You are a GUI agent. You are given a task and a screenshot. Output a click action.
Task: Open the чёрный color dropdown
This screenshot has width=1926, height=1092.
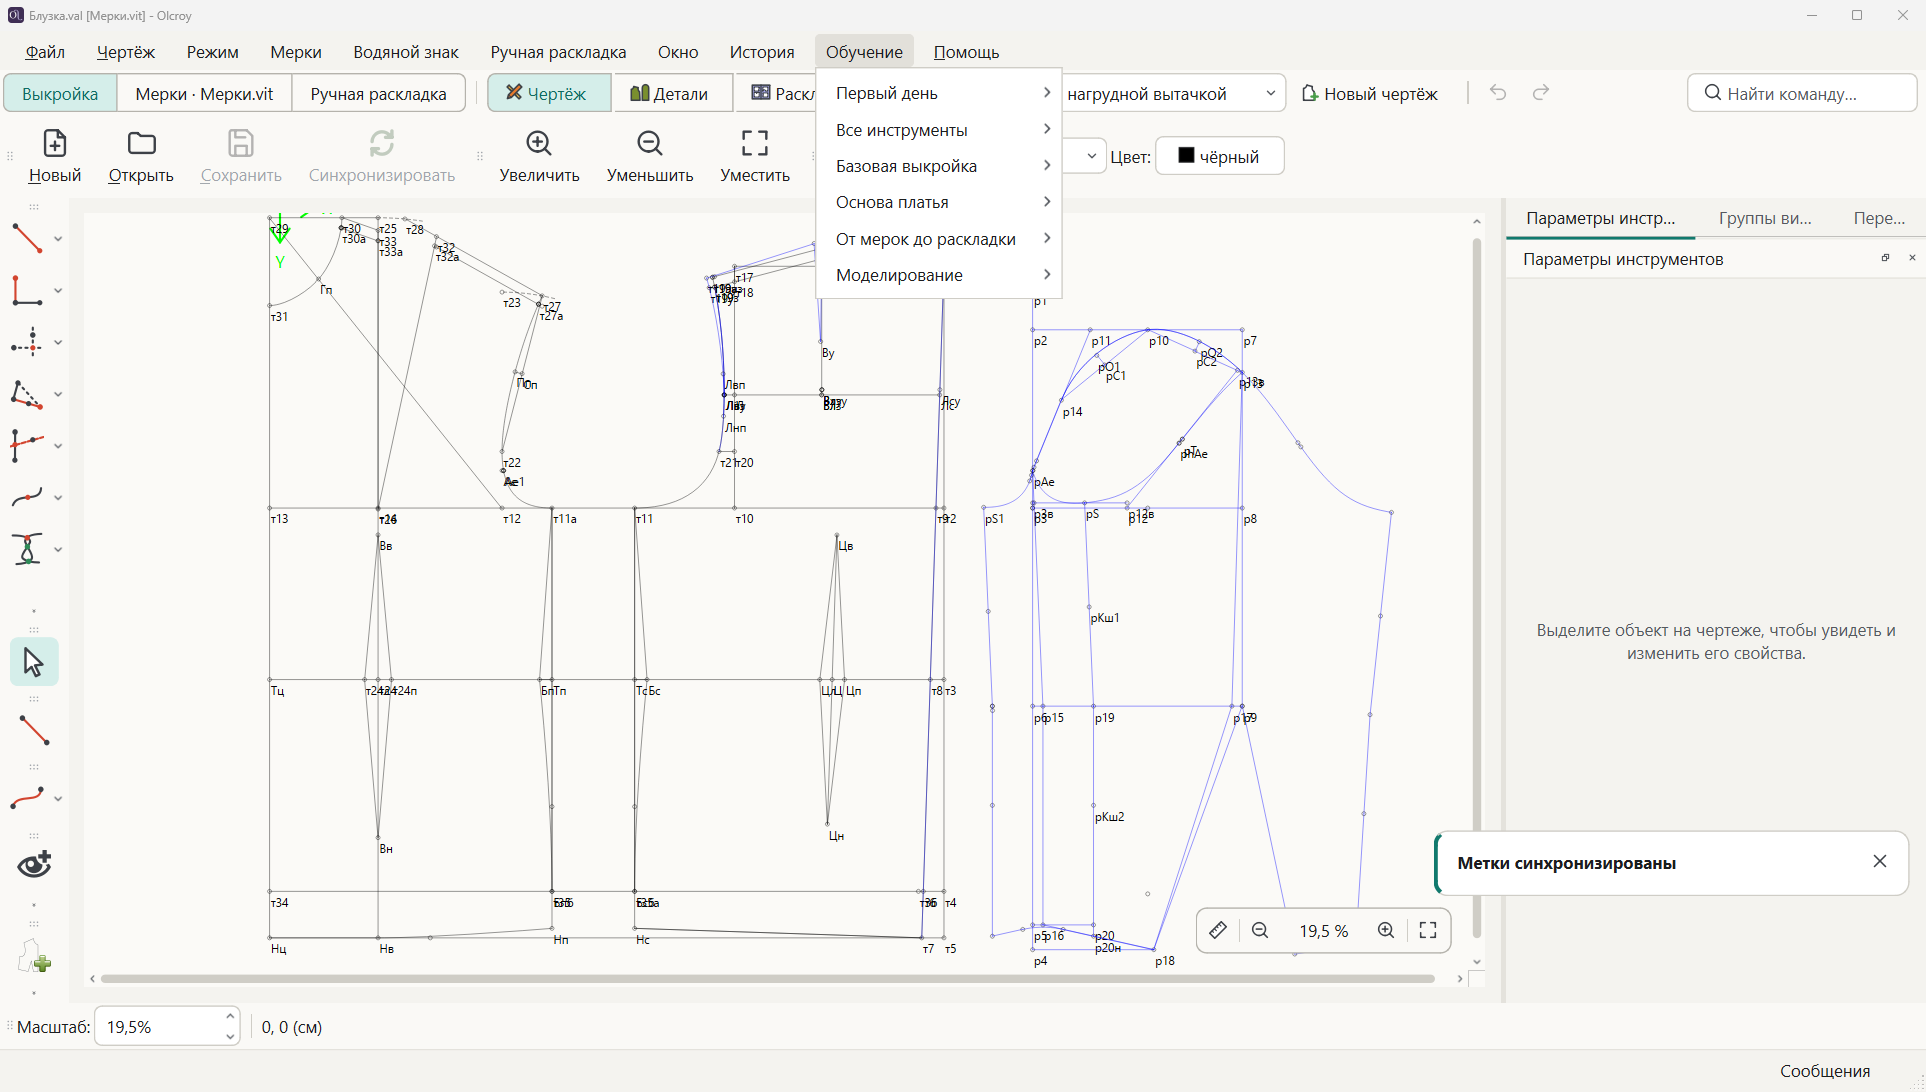1220,156
